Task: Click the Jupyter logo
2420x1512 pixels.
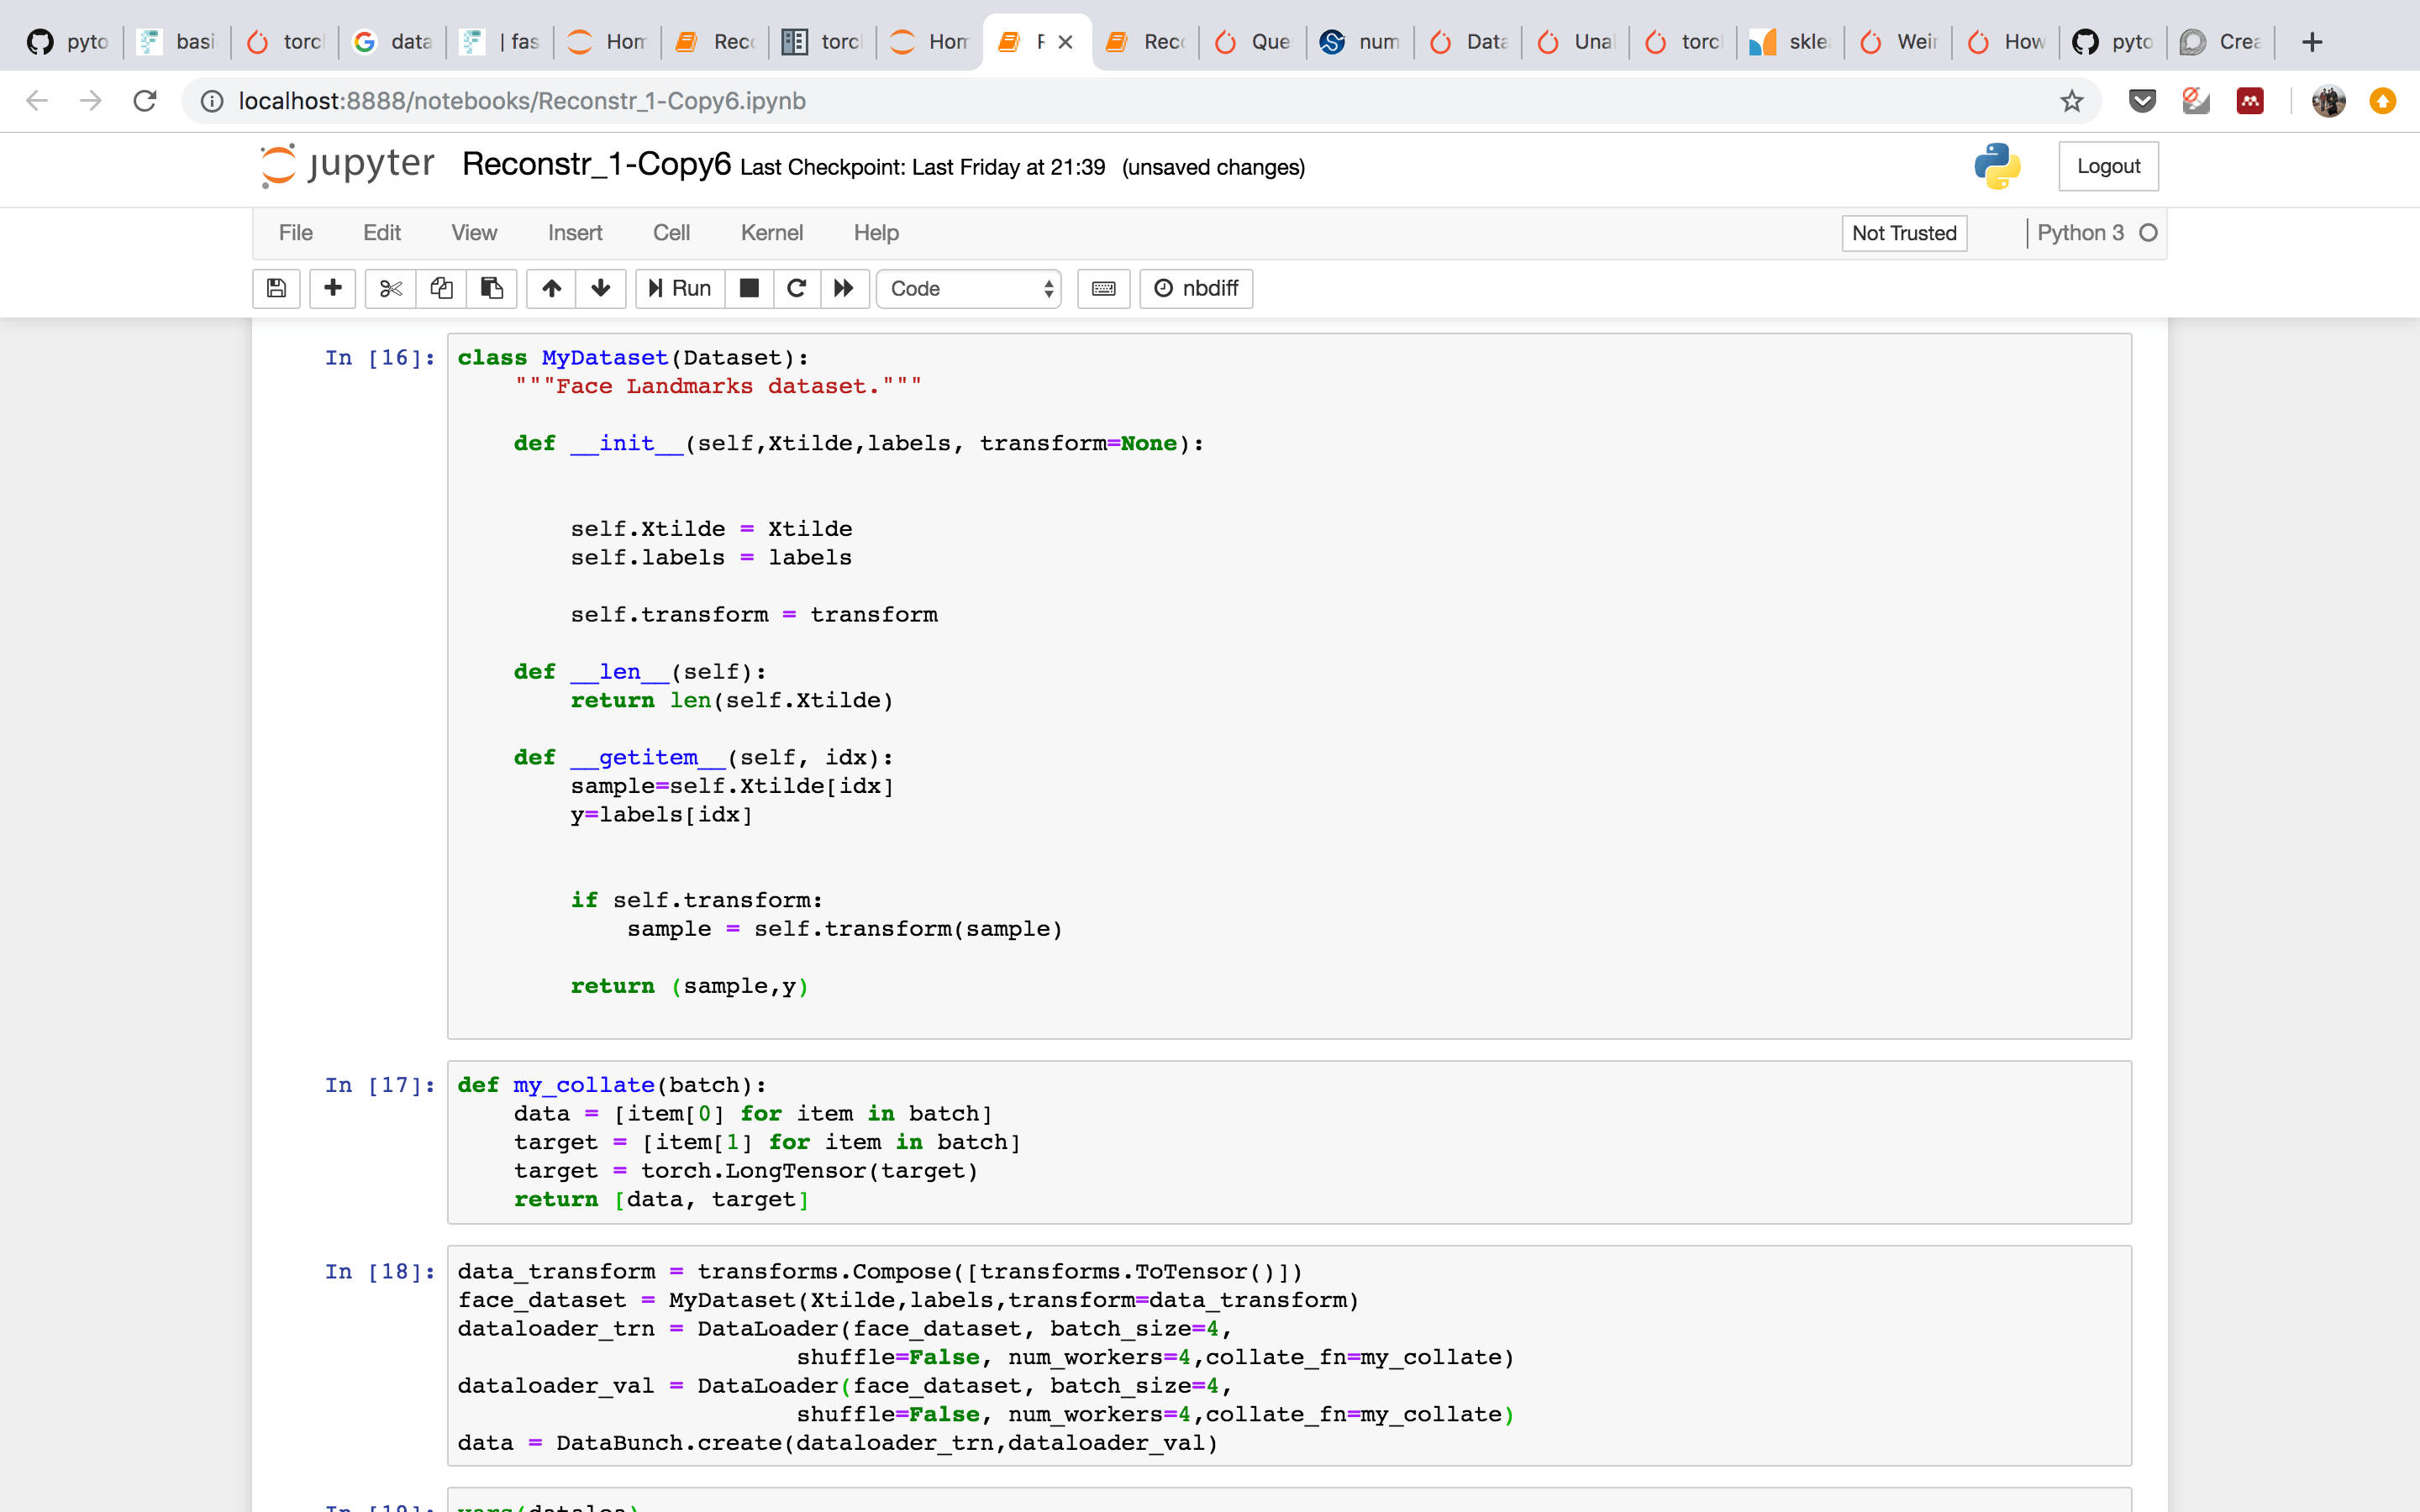Action: (347, 165)
